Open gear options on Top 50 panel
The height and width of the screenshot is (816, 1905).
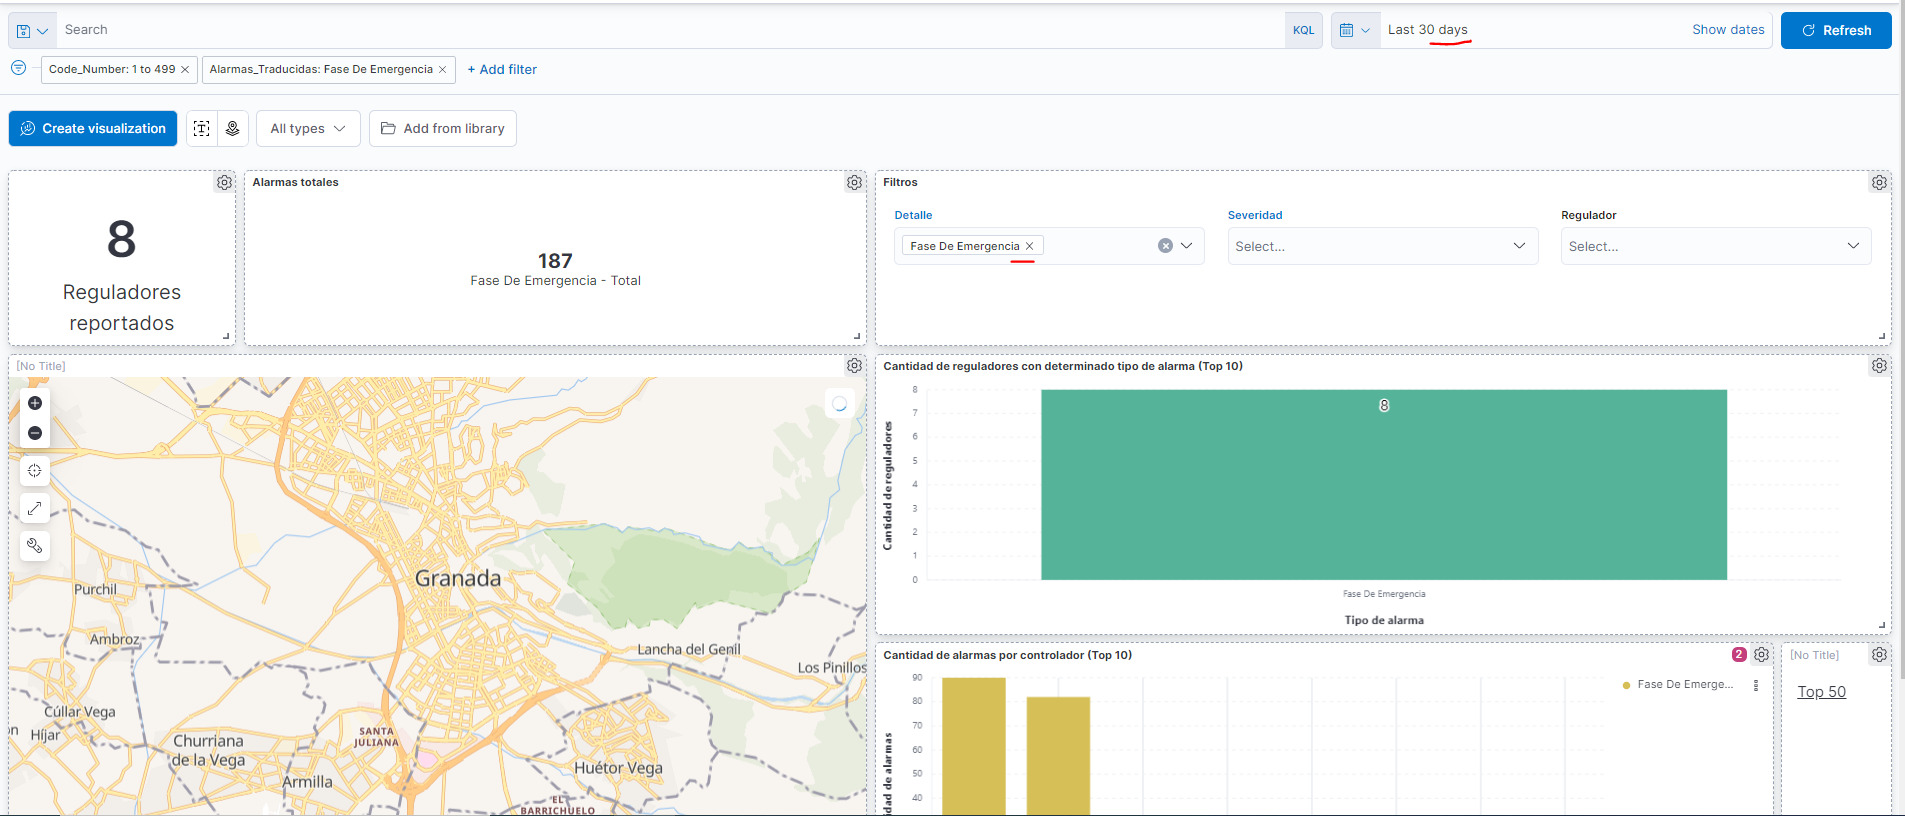[1879, 655]
